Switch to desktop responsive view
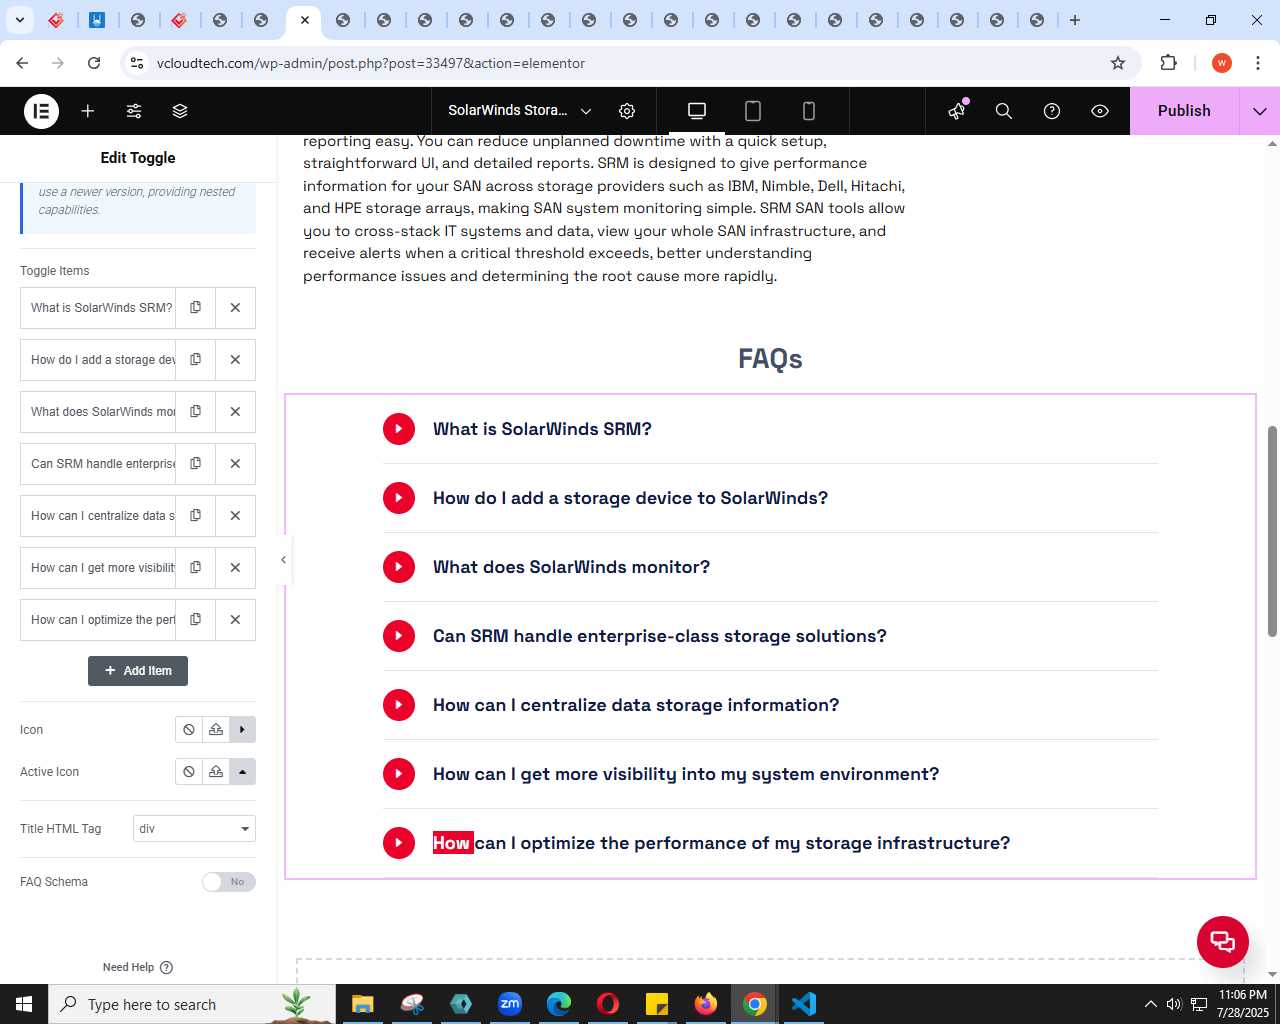Viewport: 1280px width, 1024px height. click(x=697, y=111)
